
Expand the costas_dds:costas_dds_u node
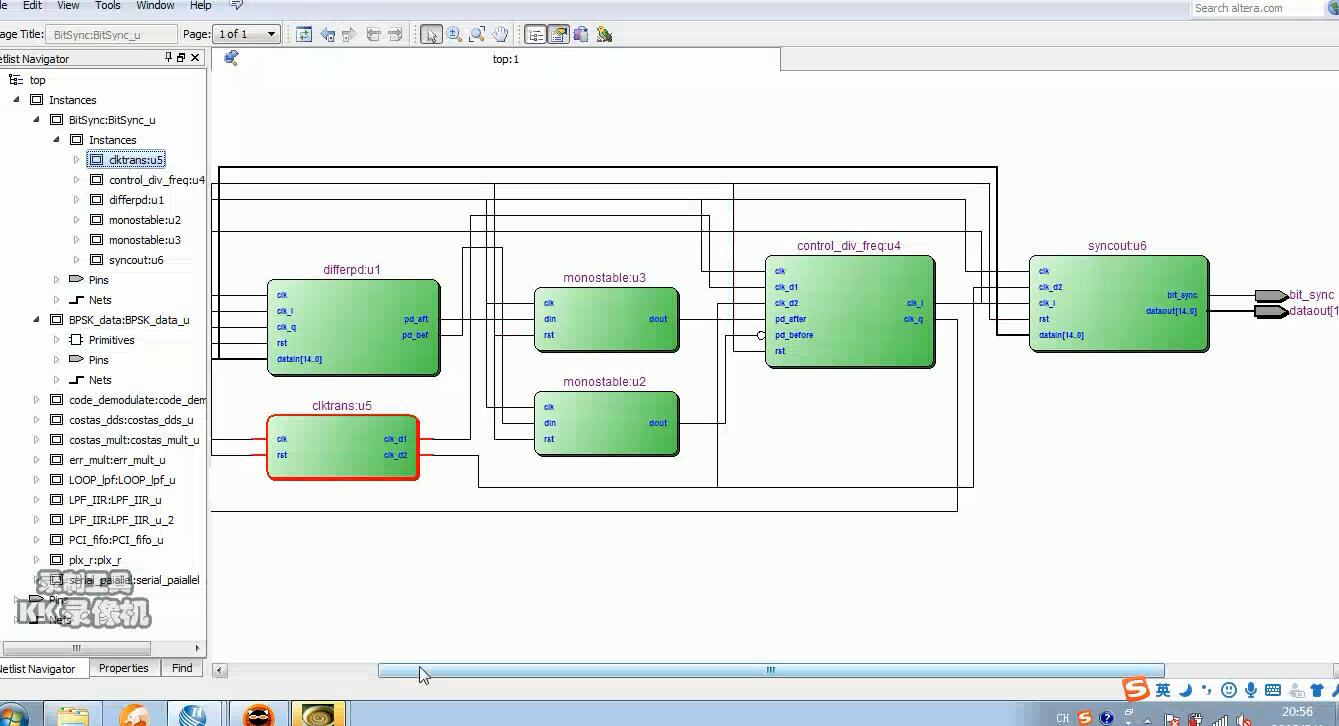click(x=37, y=420)
